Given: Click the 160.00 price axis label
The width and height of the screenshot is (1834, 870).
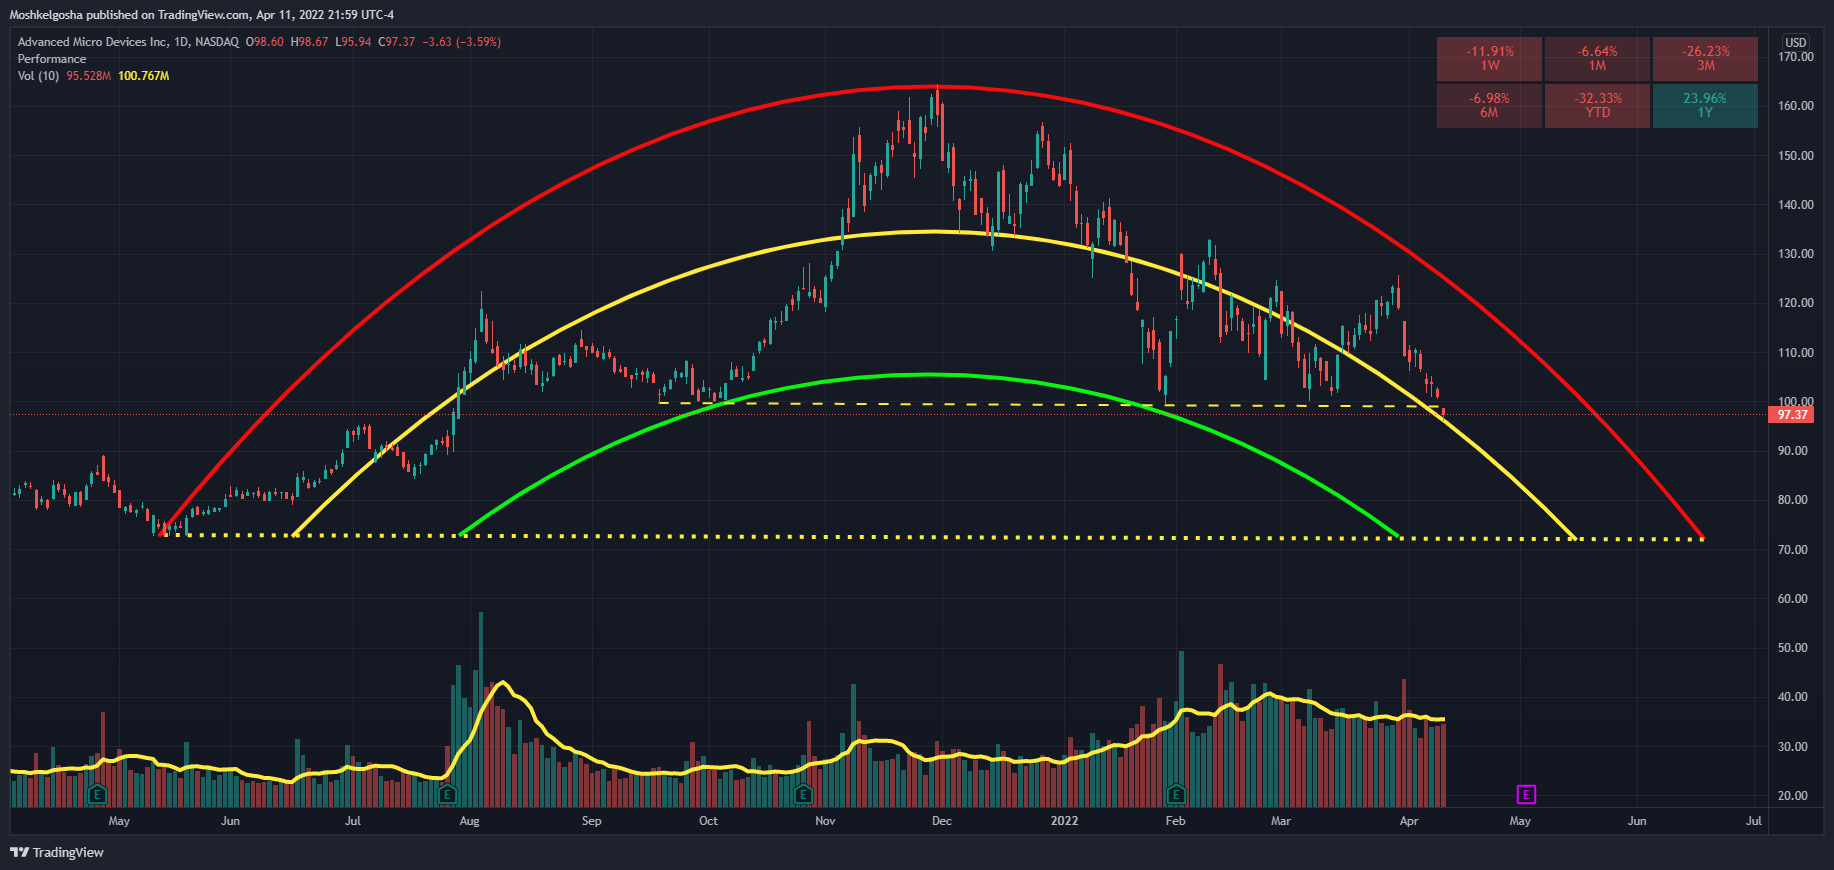Looking at the screenshot, I should (x=1796, y=106).
